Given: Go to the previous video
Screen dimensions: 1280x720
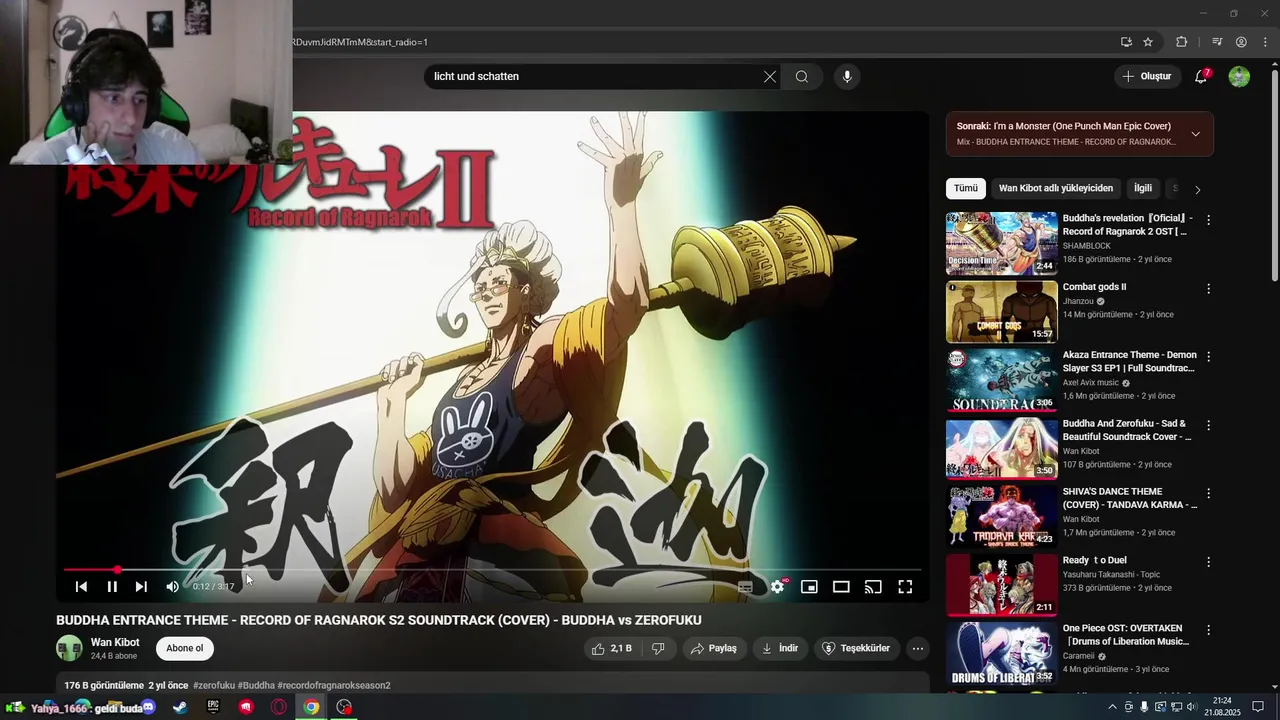Looking at the screenshot, I should point(81,587).
